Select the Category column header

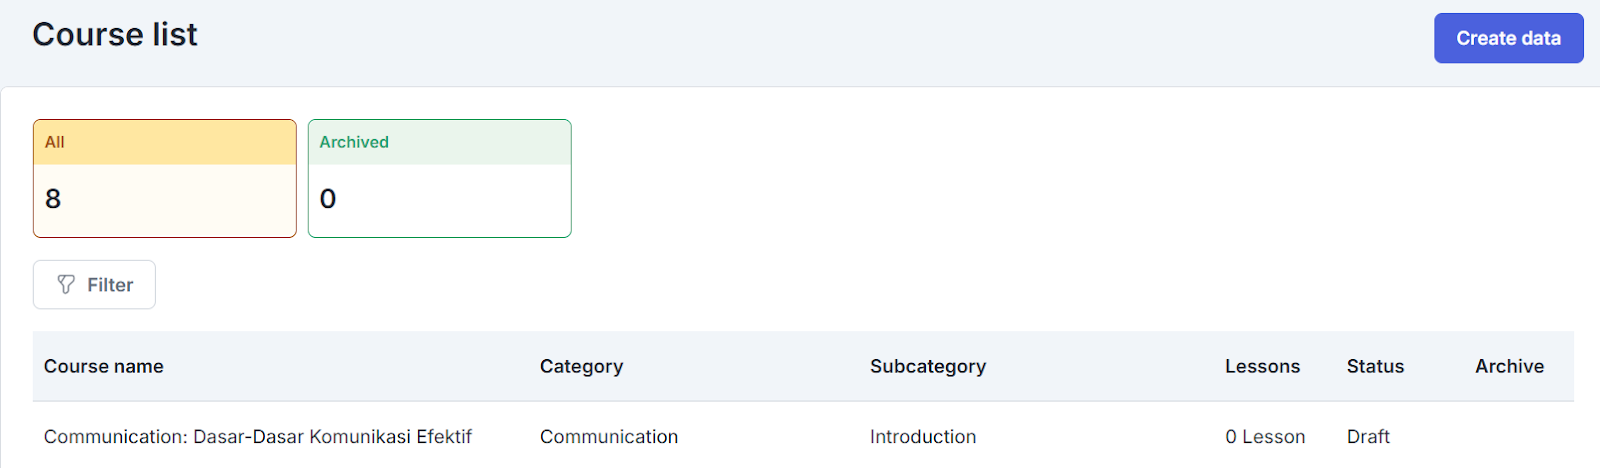581,366
